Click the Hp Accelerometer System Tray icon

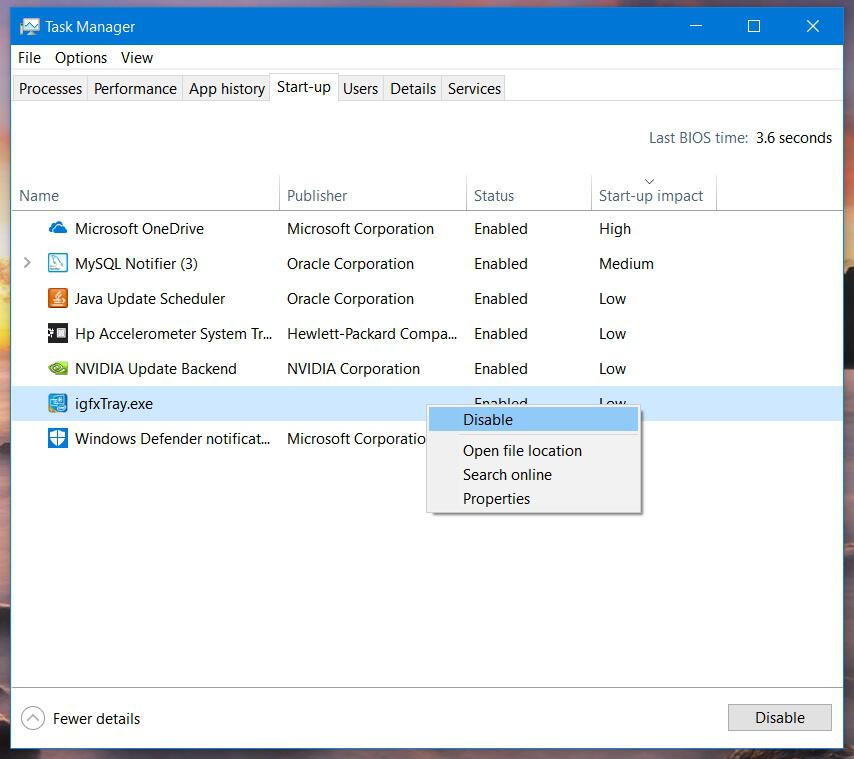click(58, 333)
